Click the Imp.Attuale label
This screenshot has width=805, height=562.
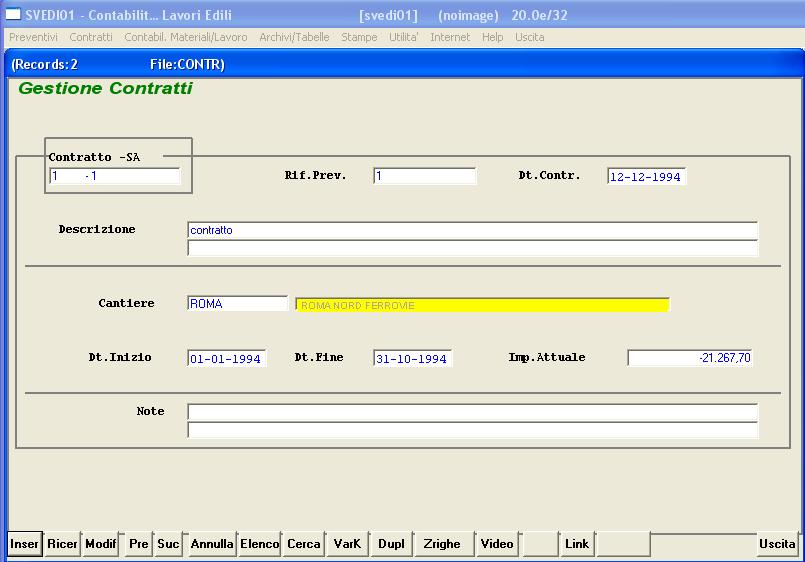click(x=547, y=357)
